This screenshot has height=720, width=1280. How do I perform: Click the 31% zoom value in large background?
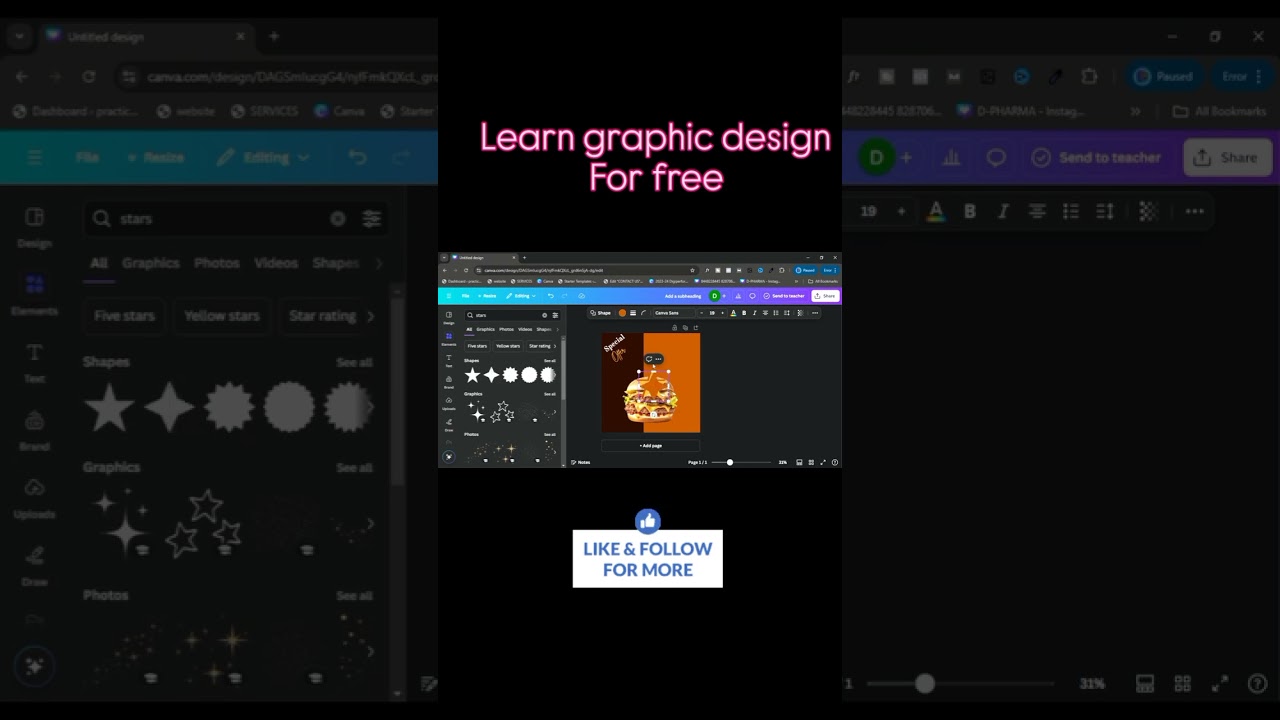(x=1092, y=684)
